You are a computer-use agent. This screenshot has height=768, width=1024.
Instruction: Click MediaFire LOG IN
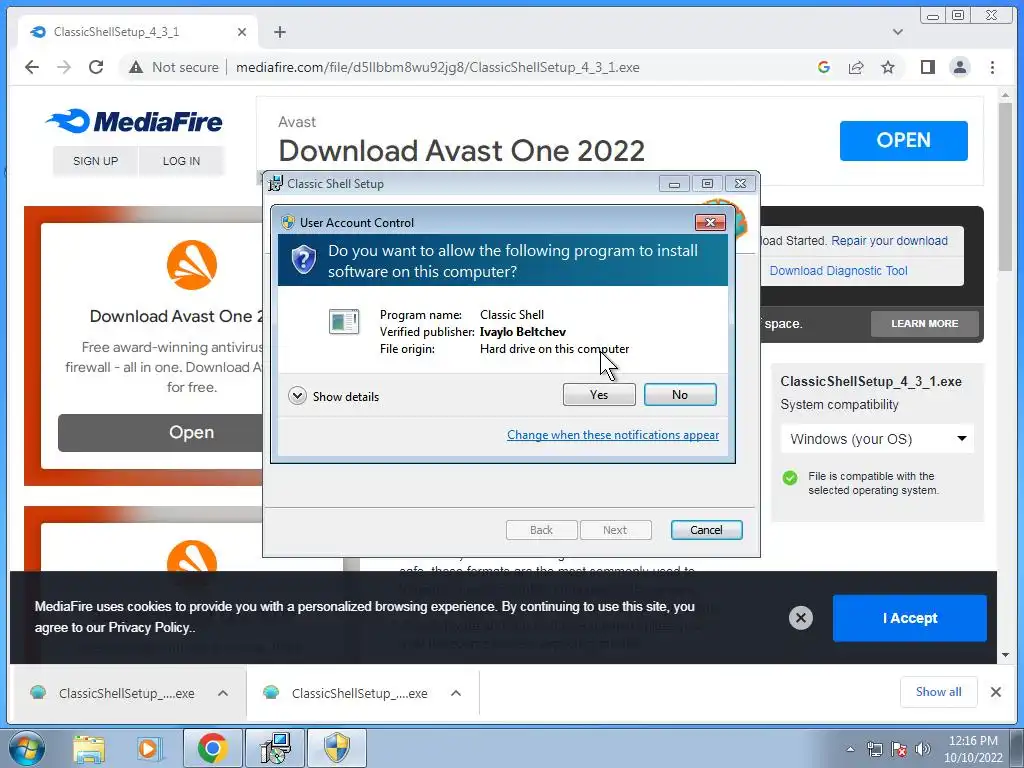182,161
